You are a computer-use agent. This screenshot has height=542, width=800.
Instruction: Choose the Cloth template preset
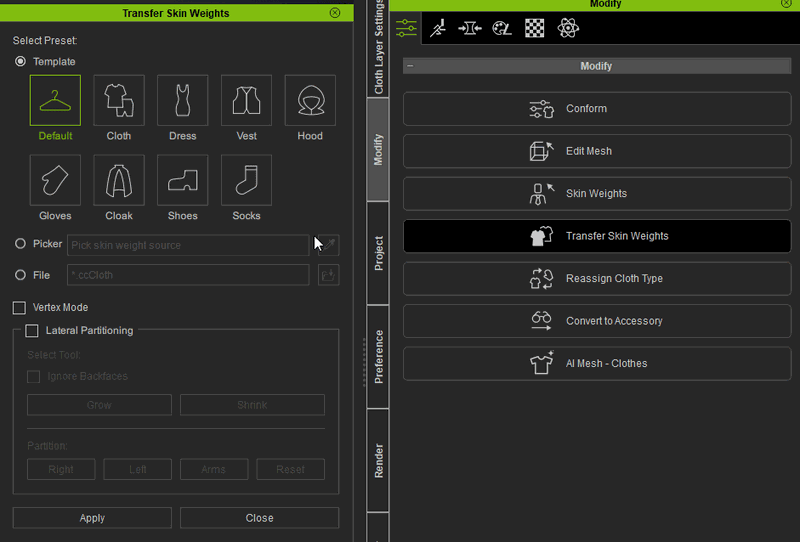point(119,100)
